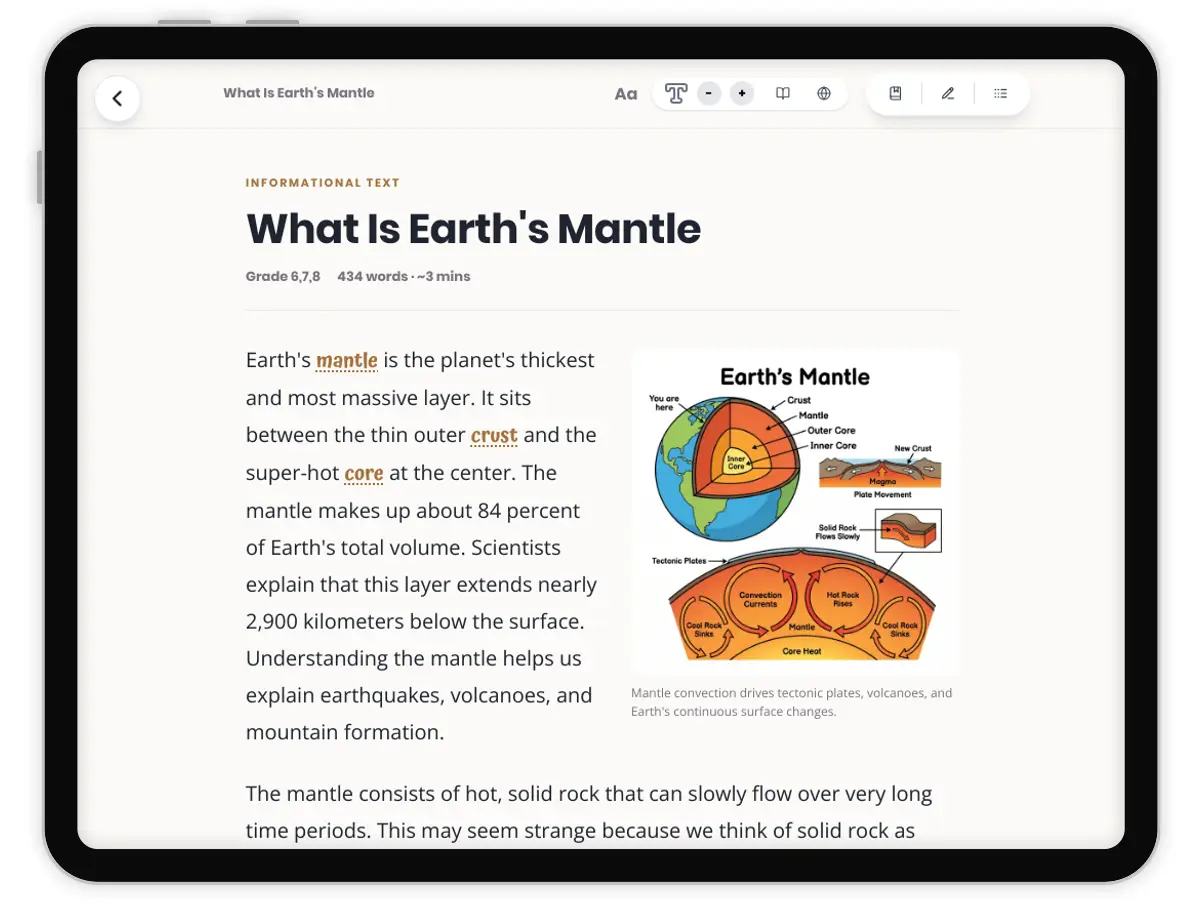Open the list outline icon
Image resolution: width=1200 pixels, height=906 pixels.
tap(1000, 94)
